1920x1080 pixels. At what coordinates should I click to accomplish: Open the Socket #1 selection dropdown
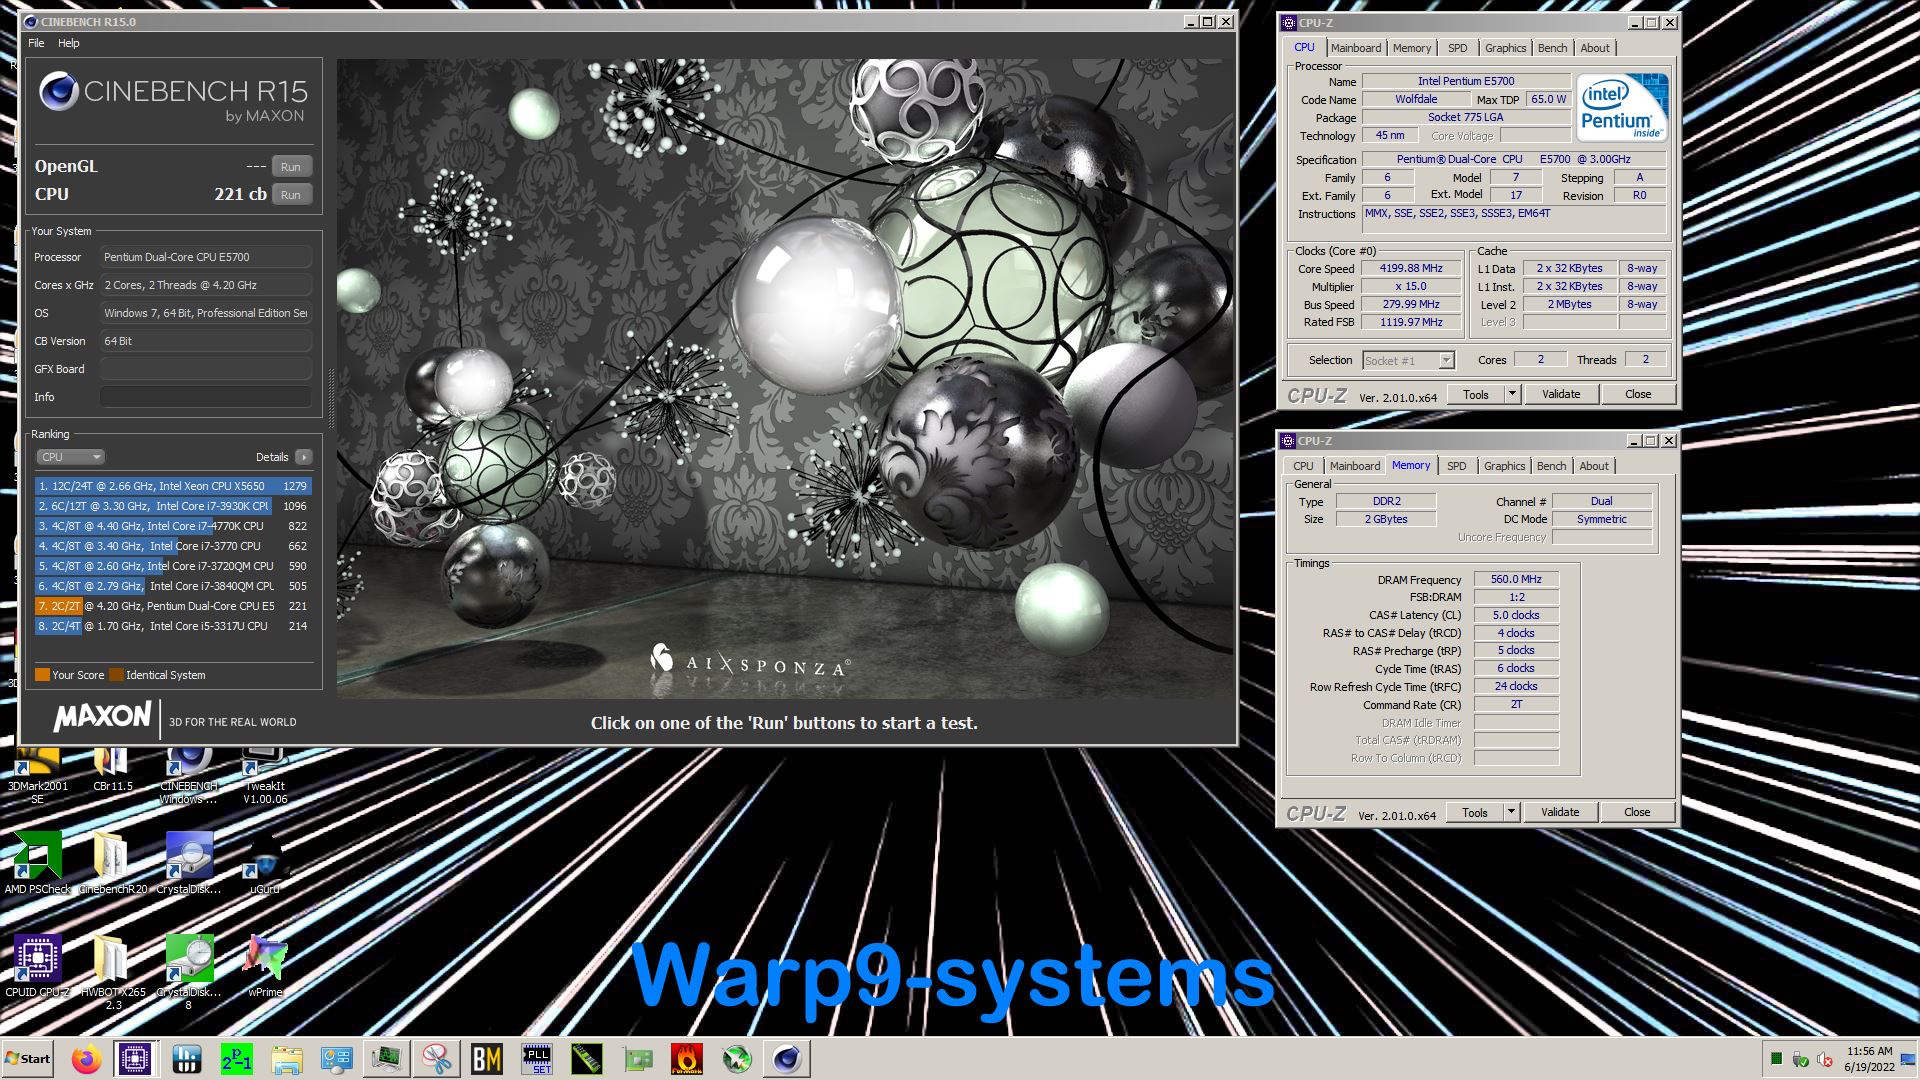(x=1408, y=361)
